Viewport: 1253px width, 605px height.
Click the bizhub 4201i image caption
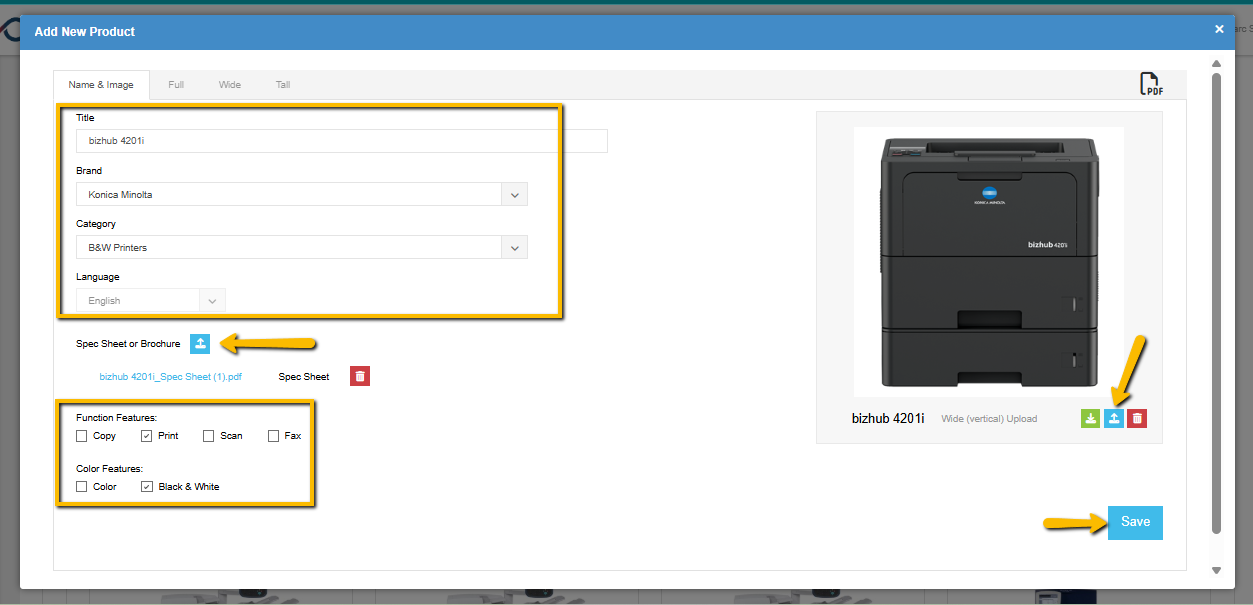click(888, 418)
